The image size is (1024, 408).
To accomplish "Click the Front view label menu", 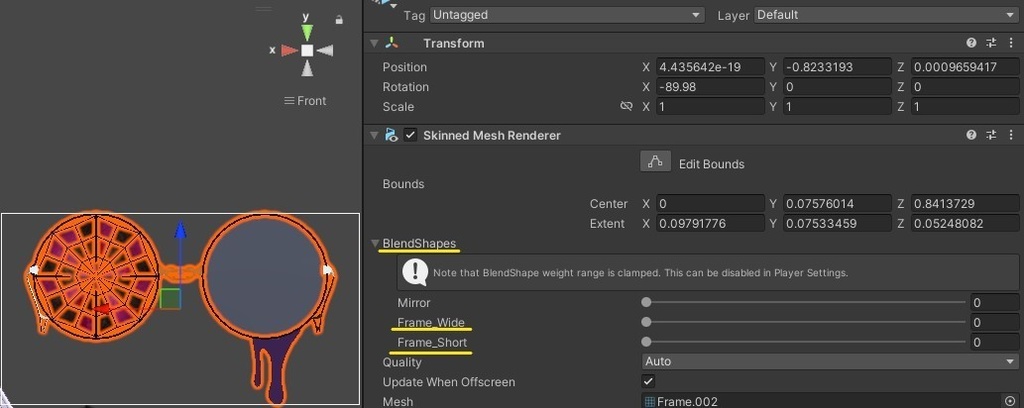I will click(305, 100).
